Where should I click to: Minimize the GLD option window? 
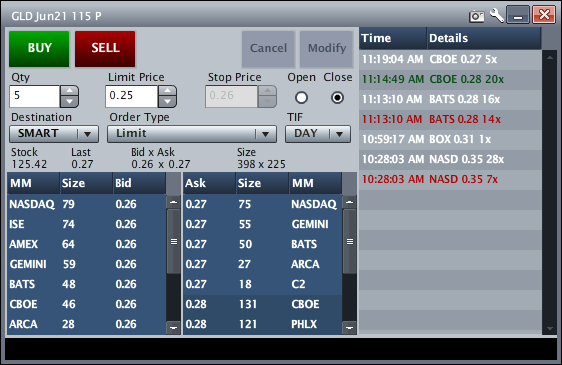point(518,15)
